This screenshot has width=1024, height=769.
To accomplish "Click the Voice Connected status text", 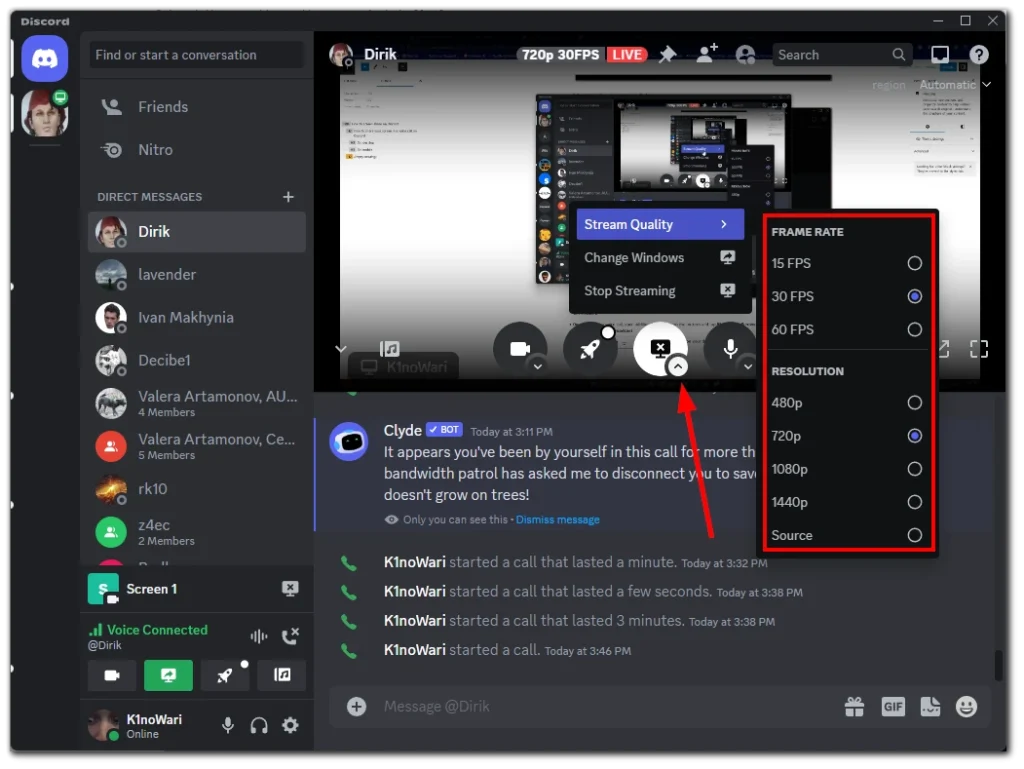I will point(157,630).
